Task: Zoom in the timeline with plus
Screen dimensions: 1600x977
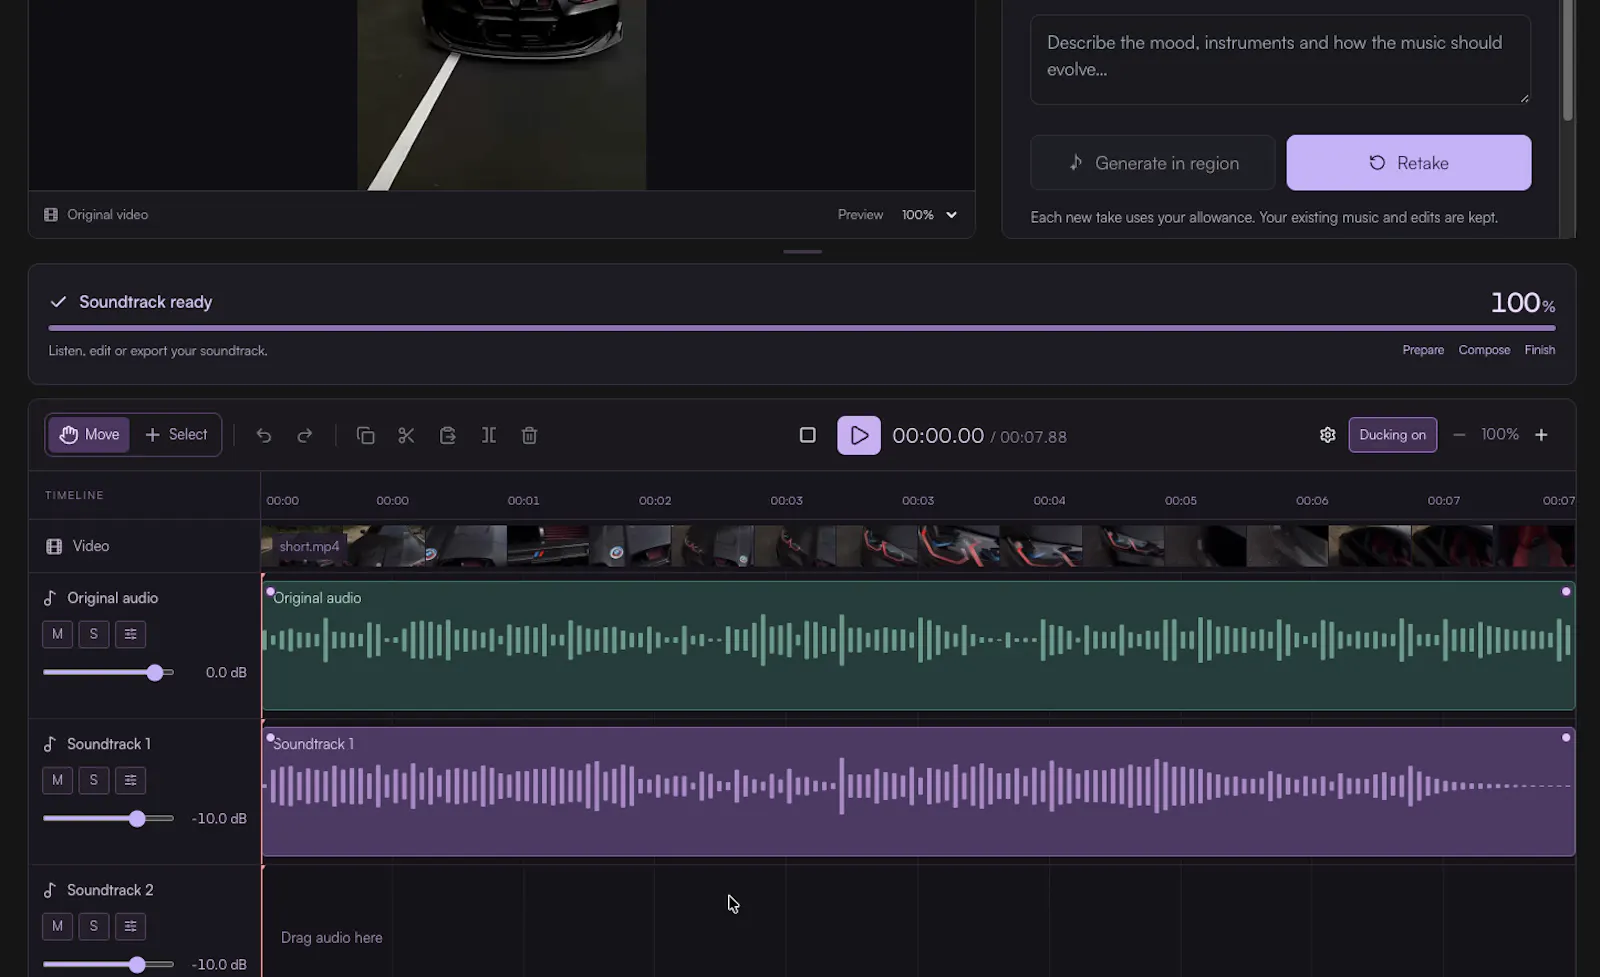Action: 1541,435
